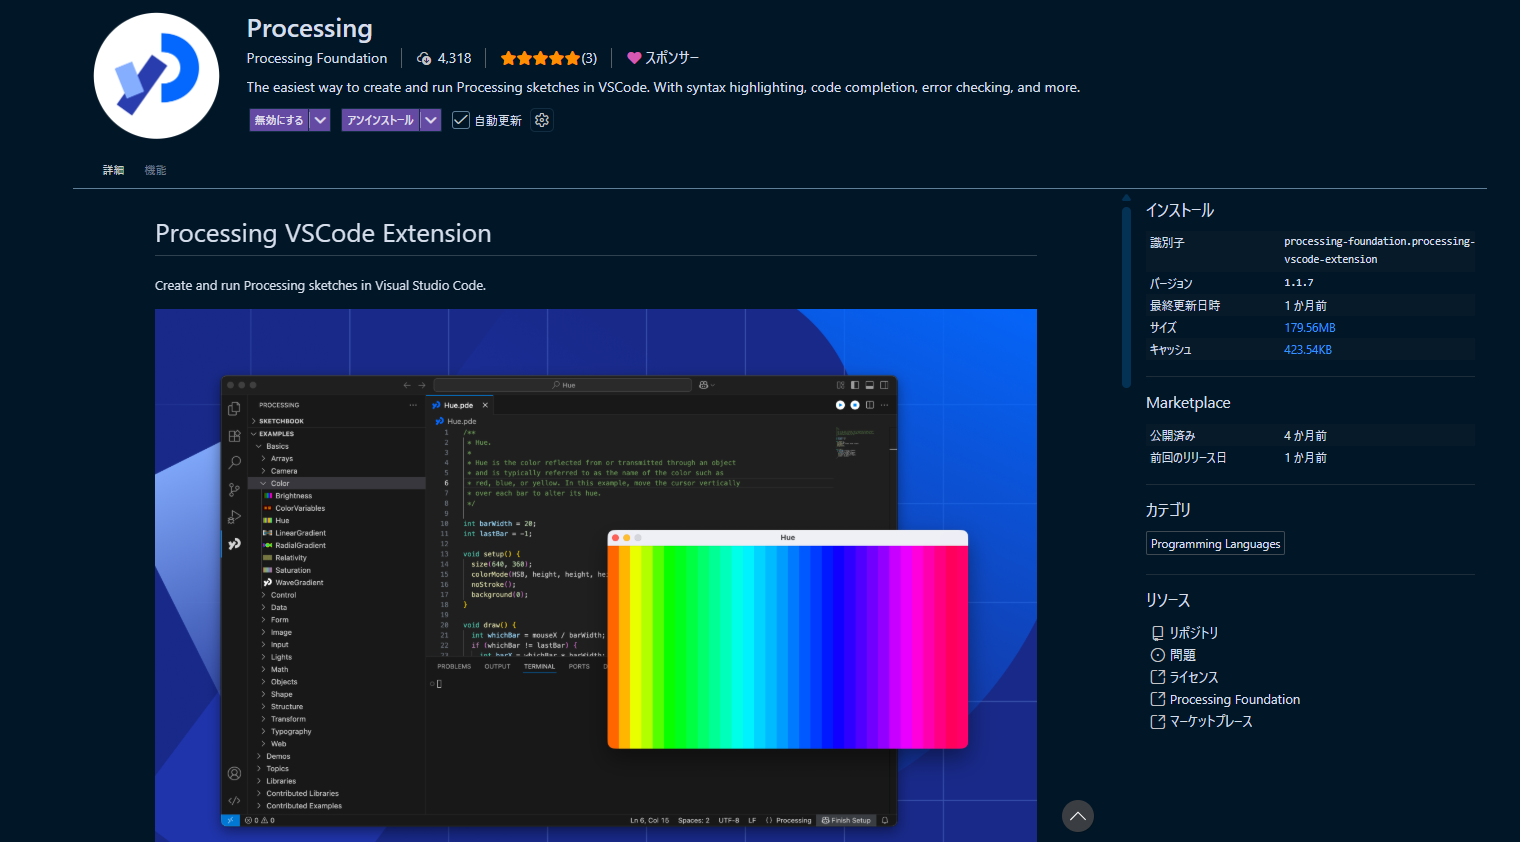
Task: Click the スポンサー link
Action: click(x=672, y=58)
